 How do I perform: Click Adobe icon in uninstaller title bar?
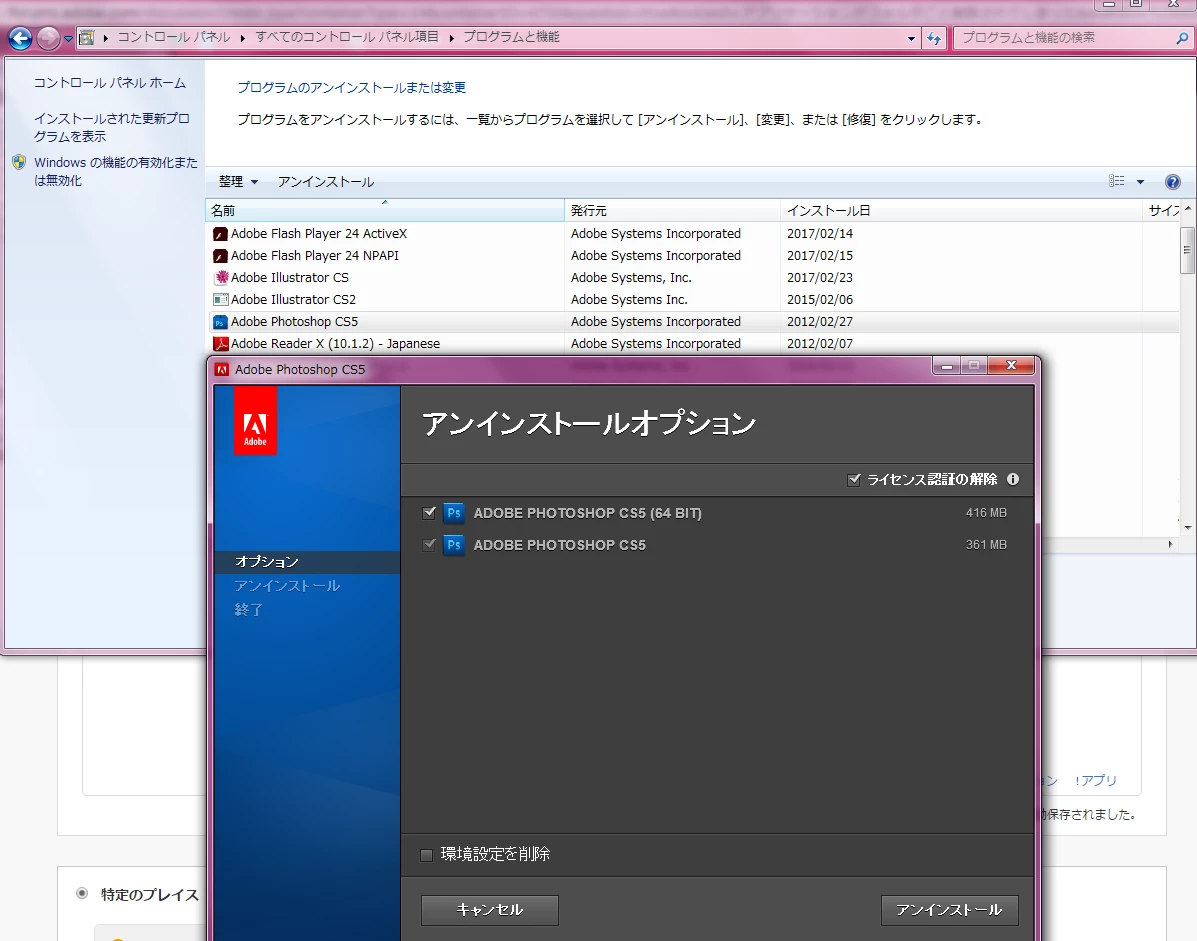[222, 369]
